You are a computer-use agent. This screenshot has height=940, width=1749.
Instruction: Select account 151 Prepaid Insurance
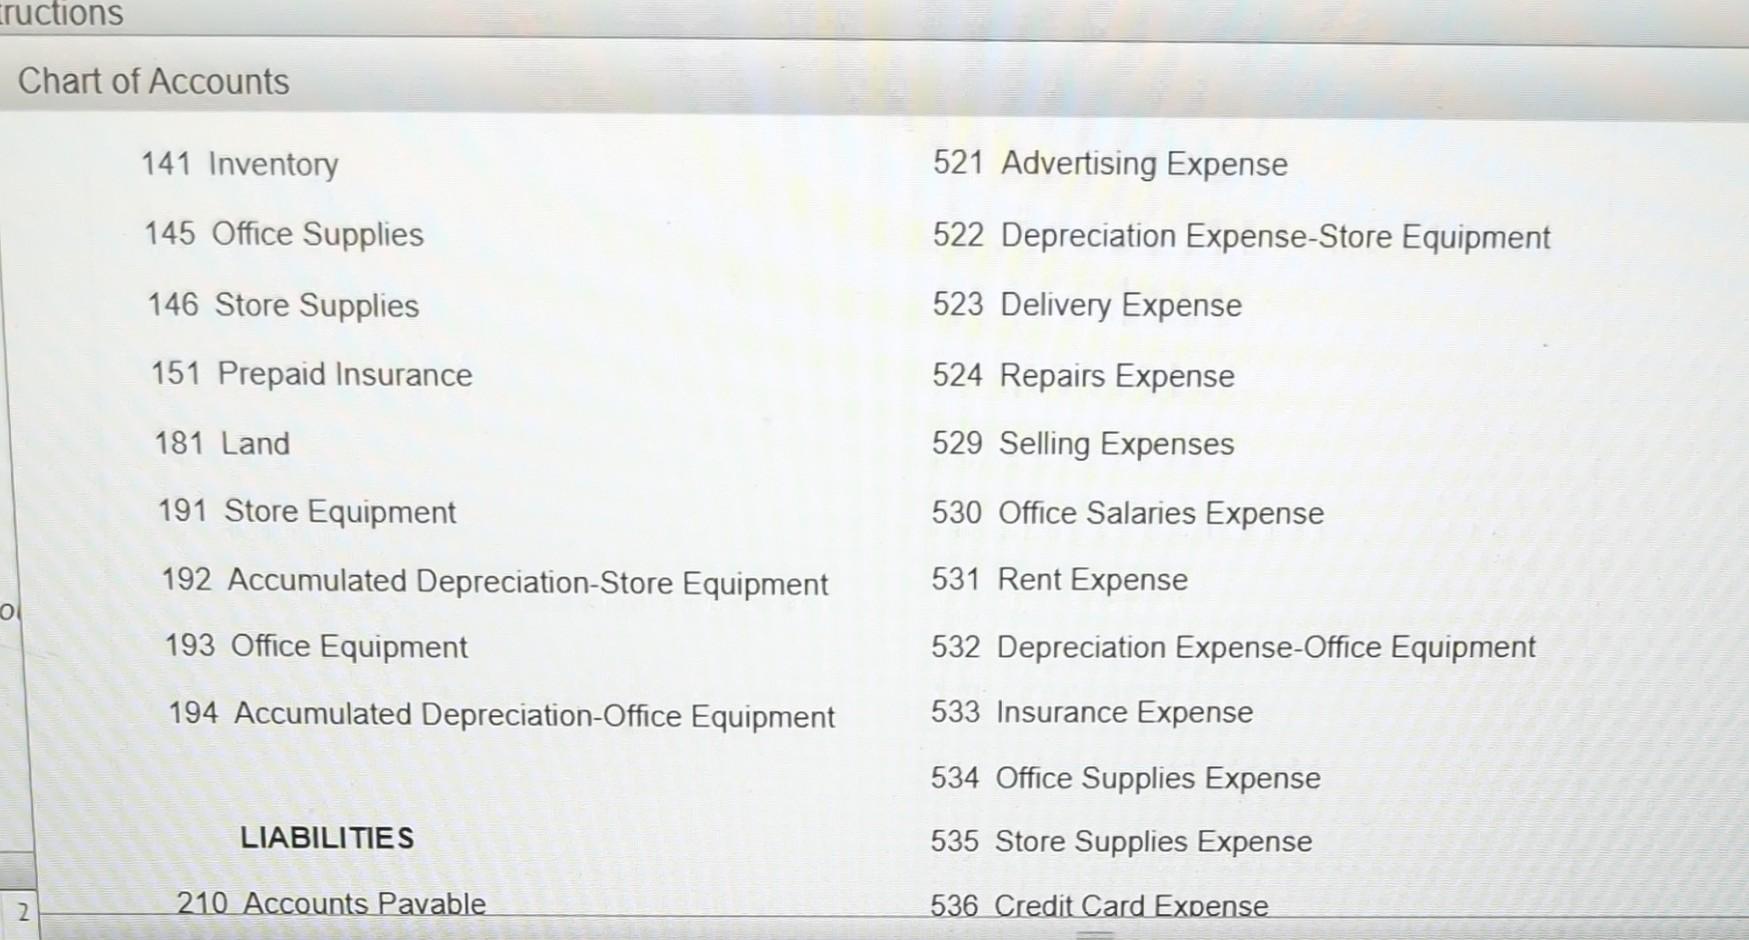(x=313, y=374)
